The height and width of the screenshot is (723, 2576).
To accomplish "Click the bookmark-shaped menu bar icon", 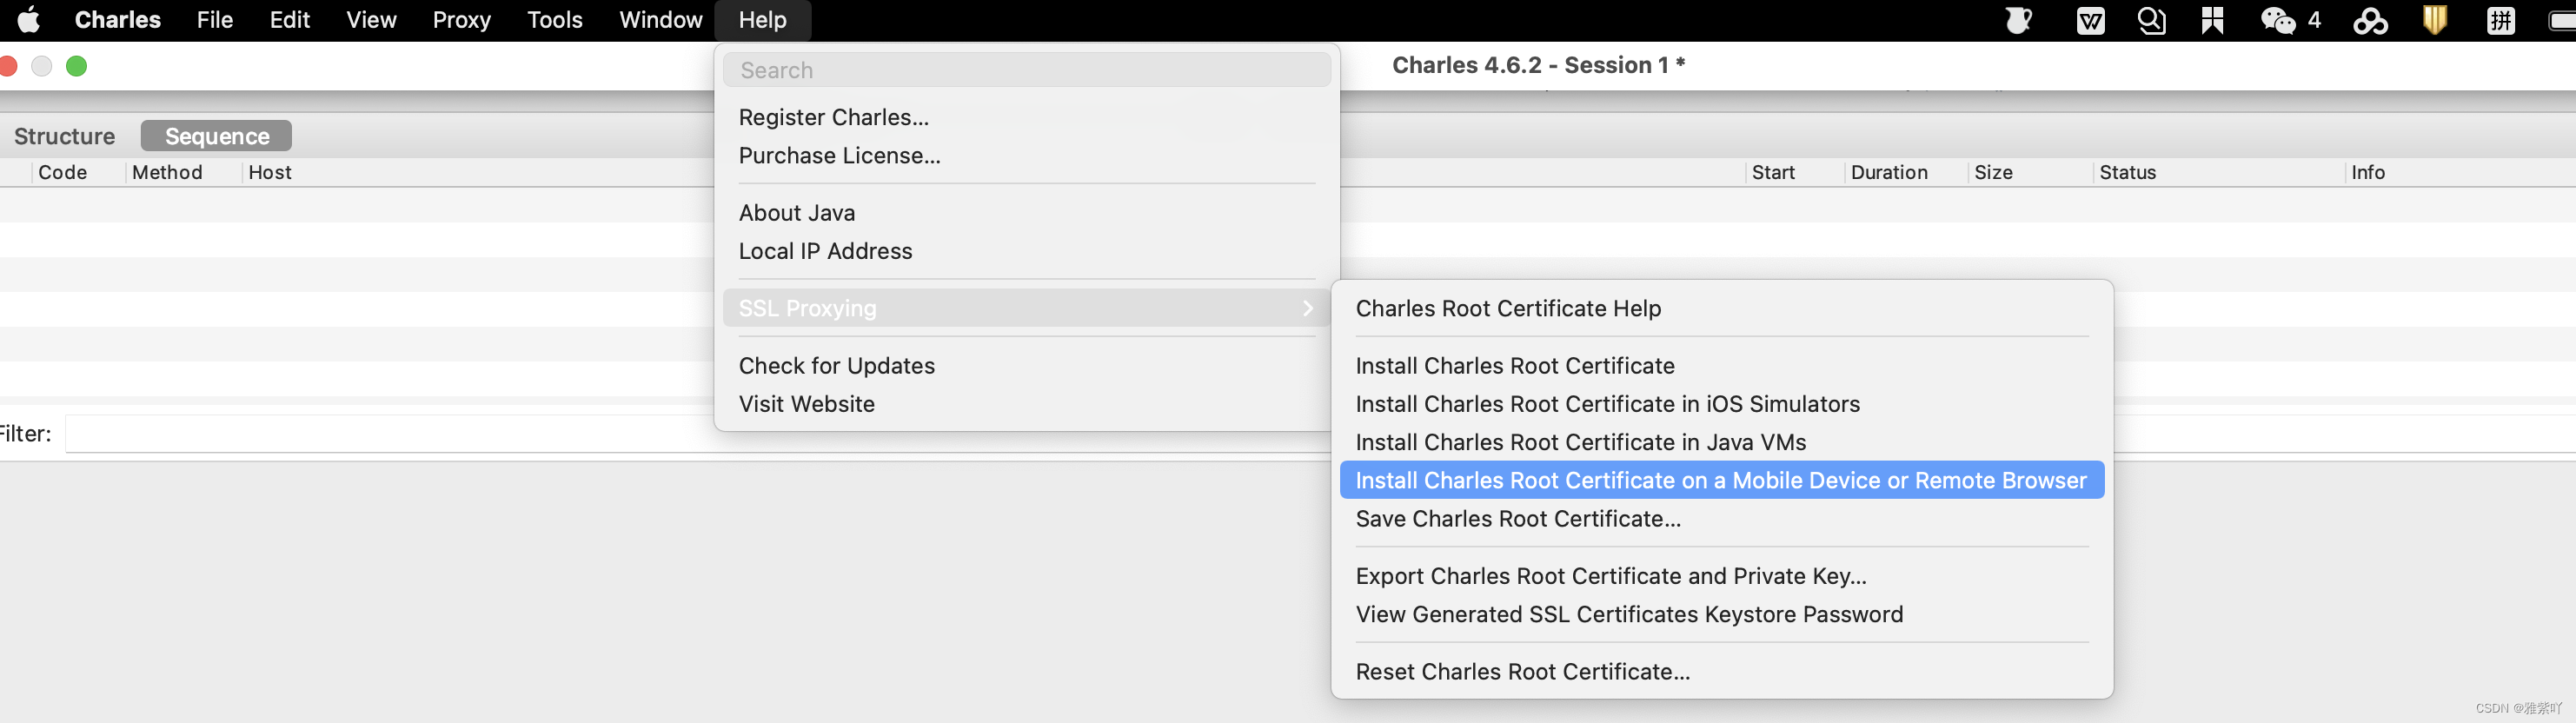I will point(2213,20).
